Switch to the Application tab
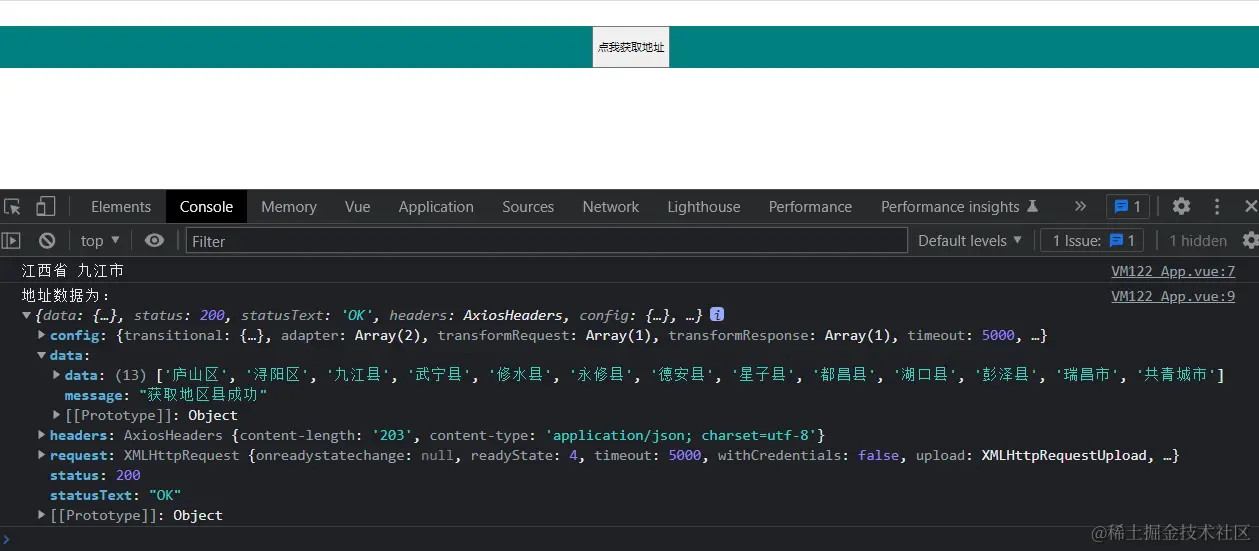Image resolution: width=1259 pixels, height=551 pixels. 436,207
